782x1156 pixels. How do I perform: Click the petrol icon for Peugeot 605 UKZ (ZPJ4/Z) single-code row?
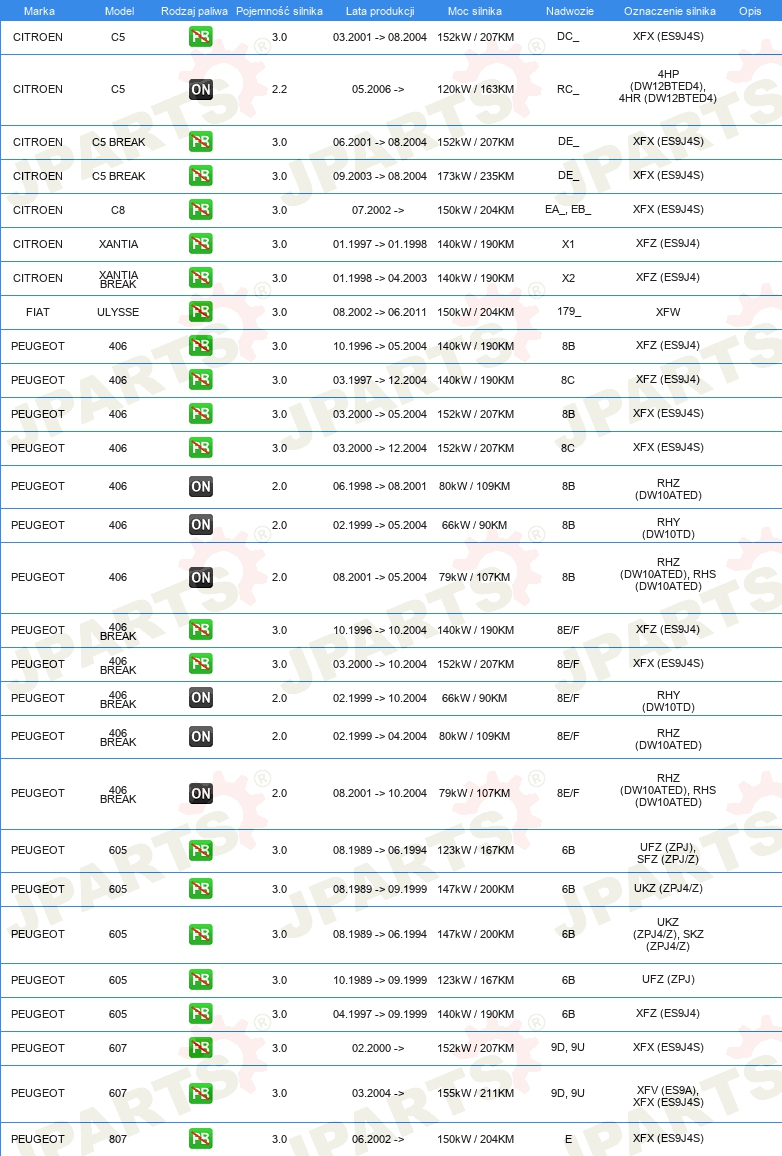[x=200, y=888]
